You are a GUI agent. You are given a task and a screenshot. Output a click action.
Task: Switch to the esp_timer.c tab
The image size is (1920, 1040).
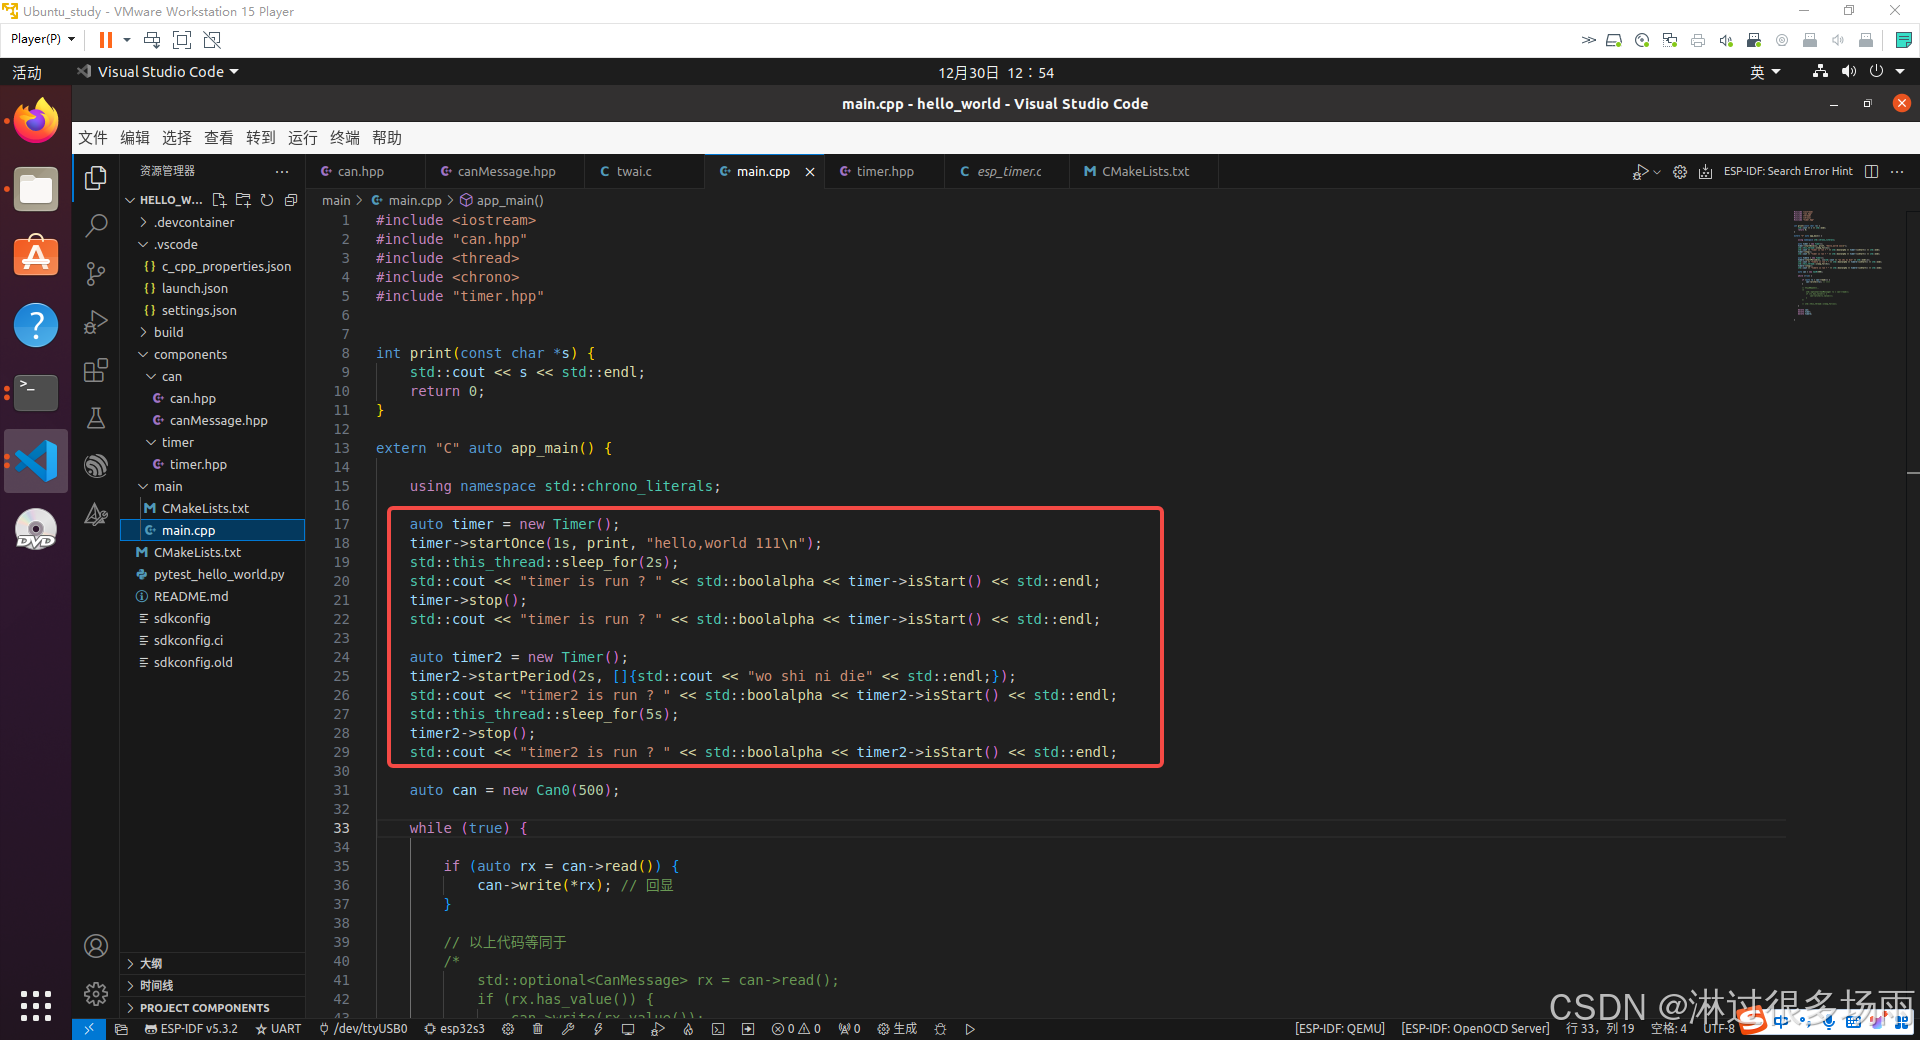pyautogui.click(x=1009, y=172)
